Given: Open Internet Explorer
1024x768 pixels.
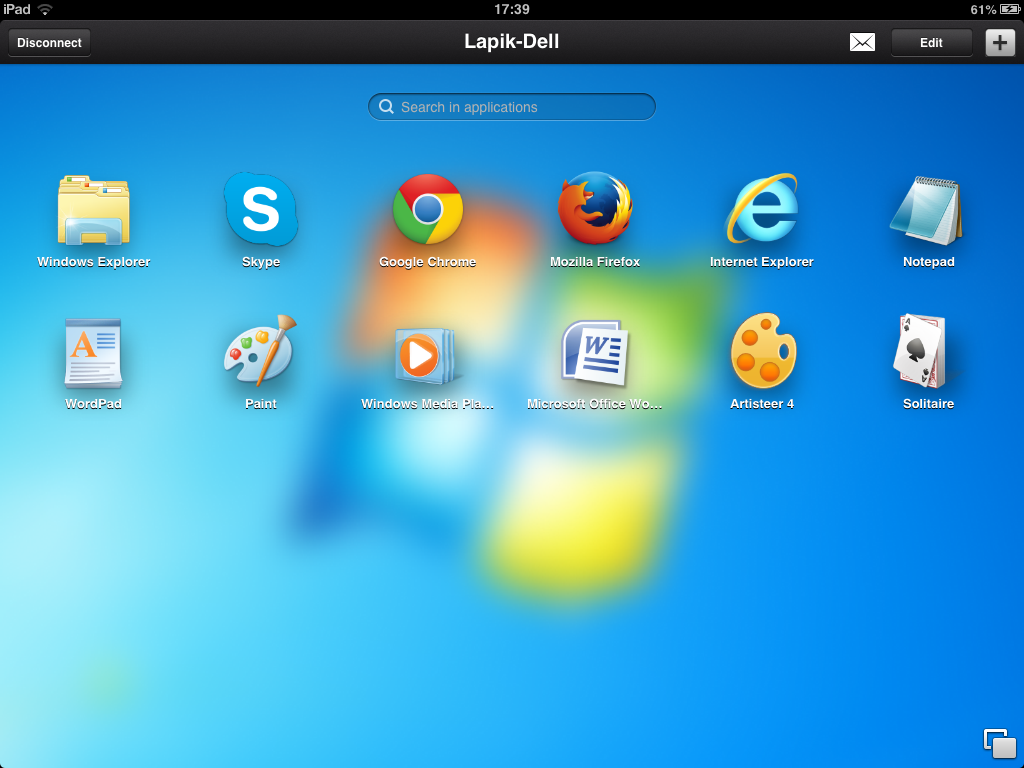Looking at the screenshot, I should coord(762,211).
